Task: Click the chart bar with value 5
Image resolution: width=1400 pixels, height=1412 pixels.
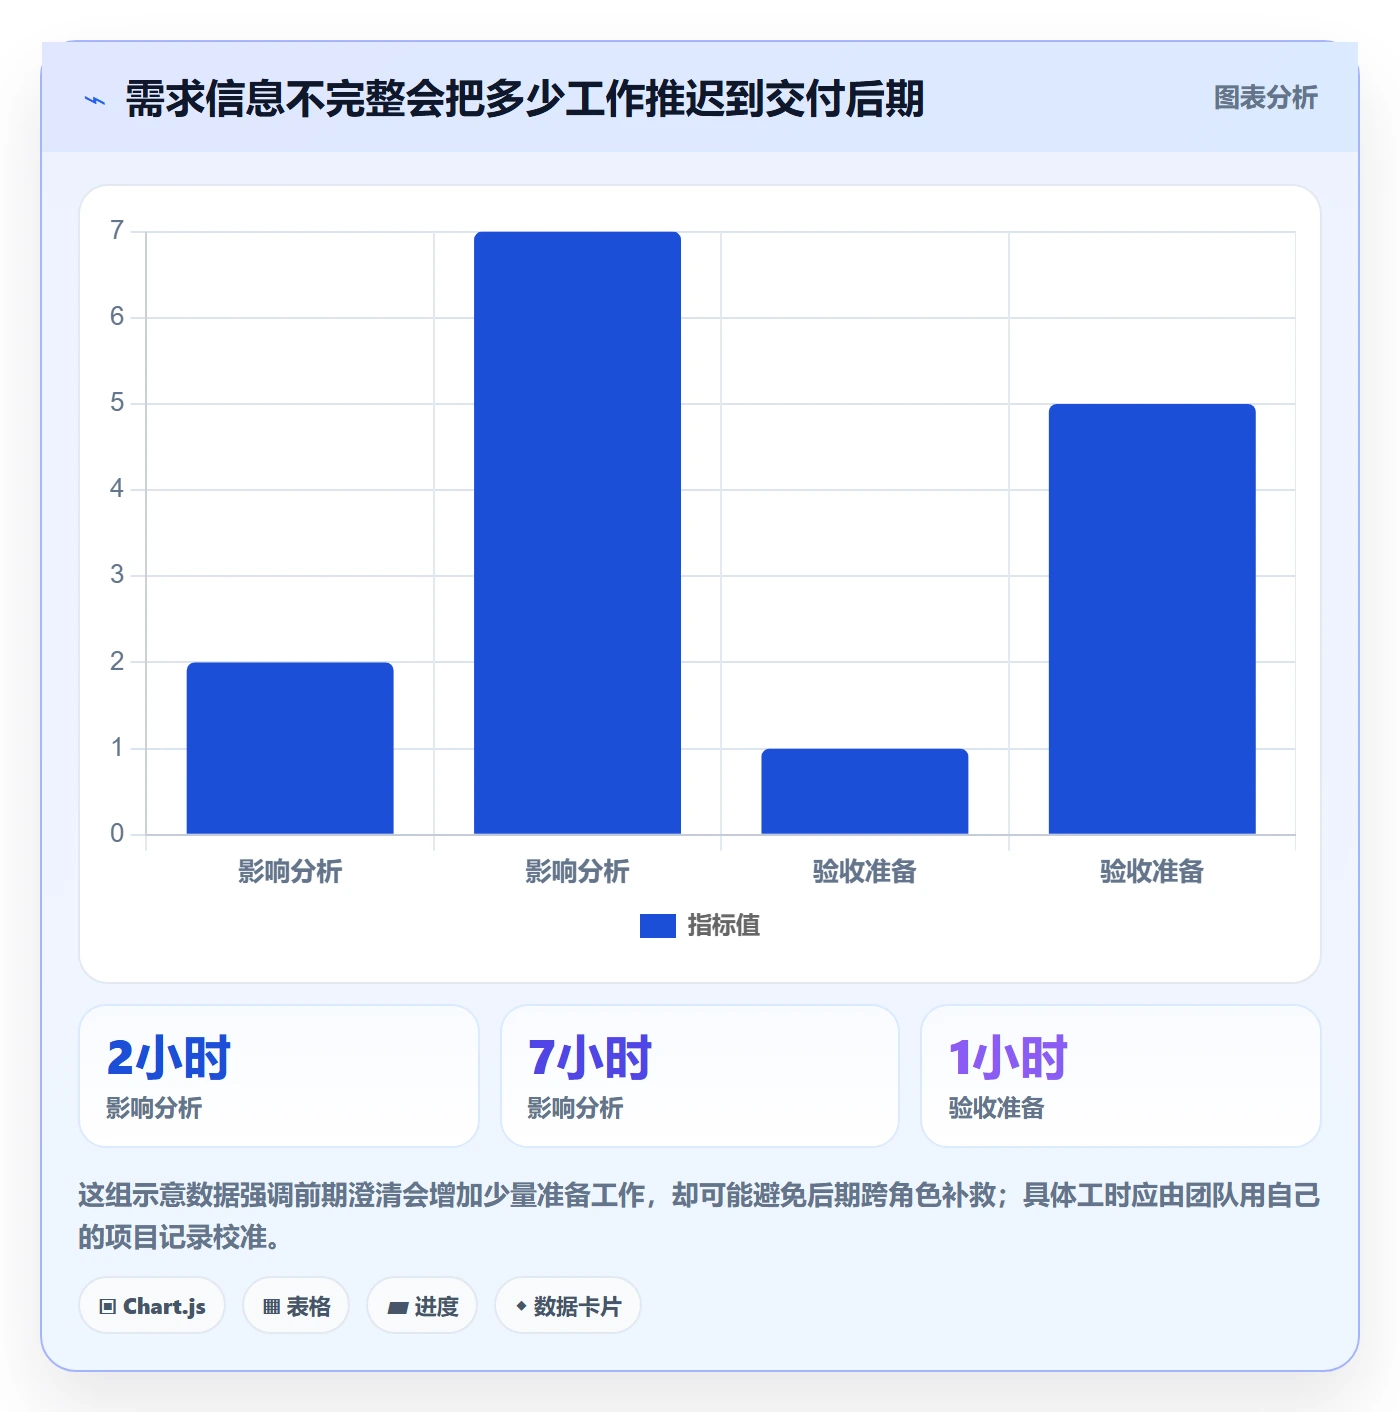Action: 1152,619
